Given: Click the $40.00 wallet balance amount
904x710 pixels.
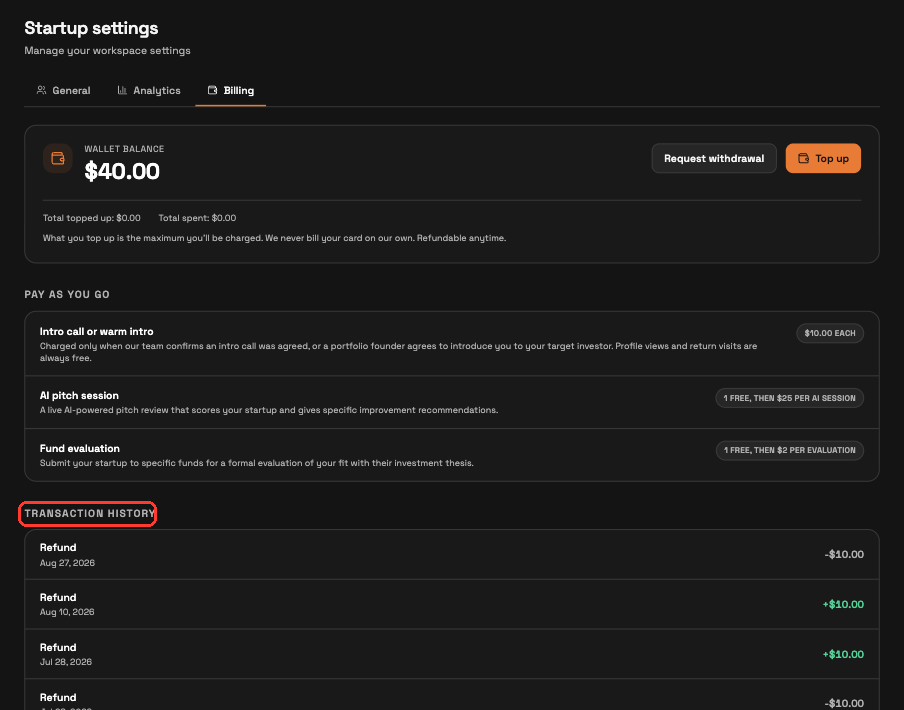Looking at the screenshot, I should coord(122,171).
